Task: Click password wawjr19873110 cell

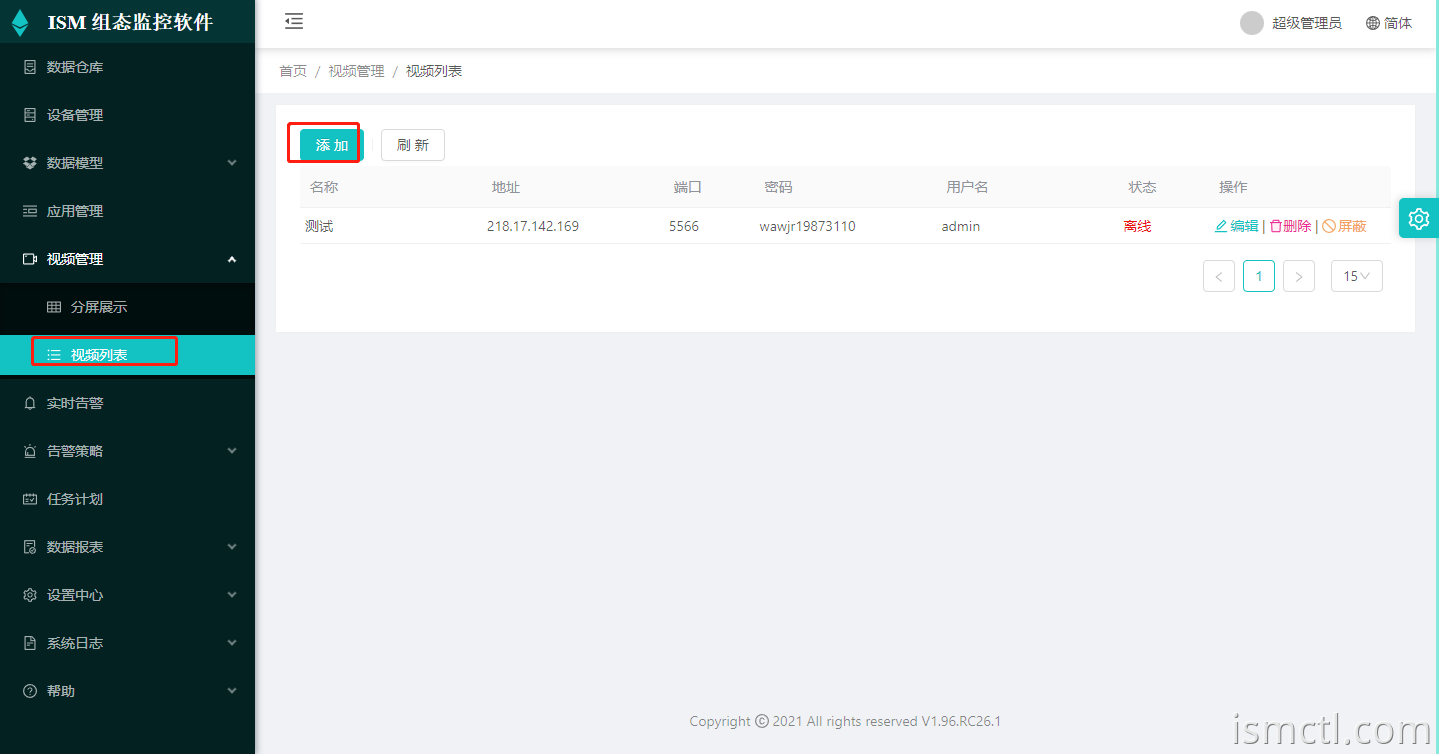Action: 807,226
